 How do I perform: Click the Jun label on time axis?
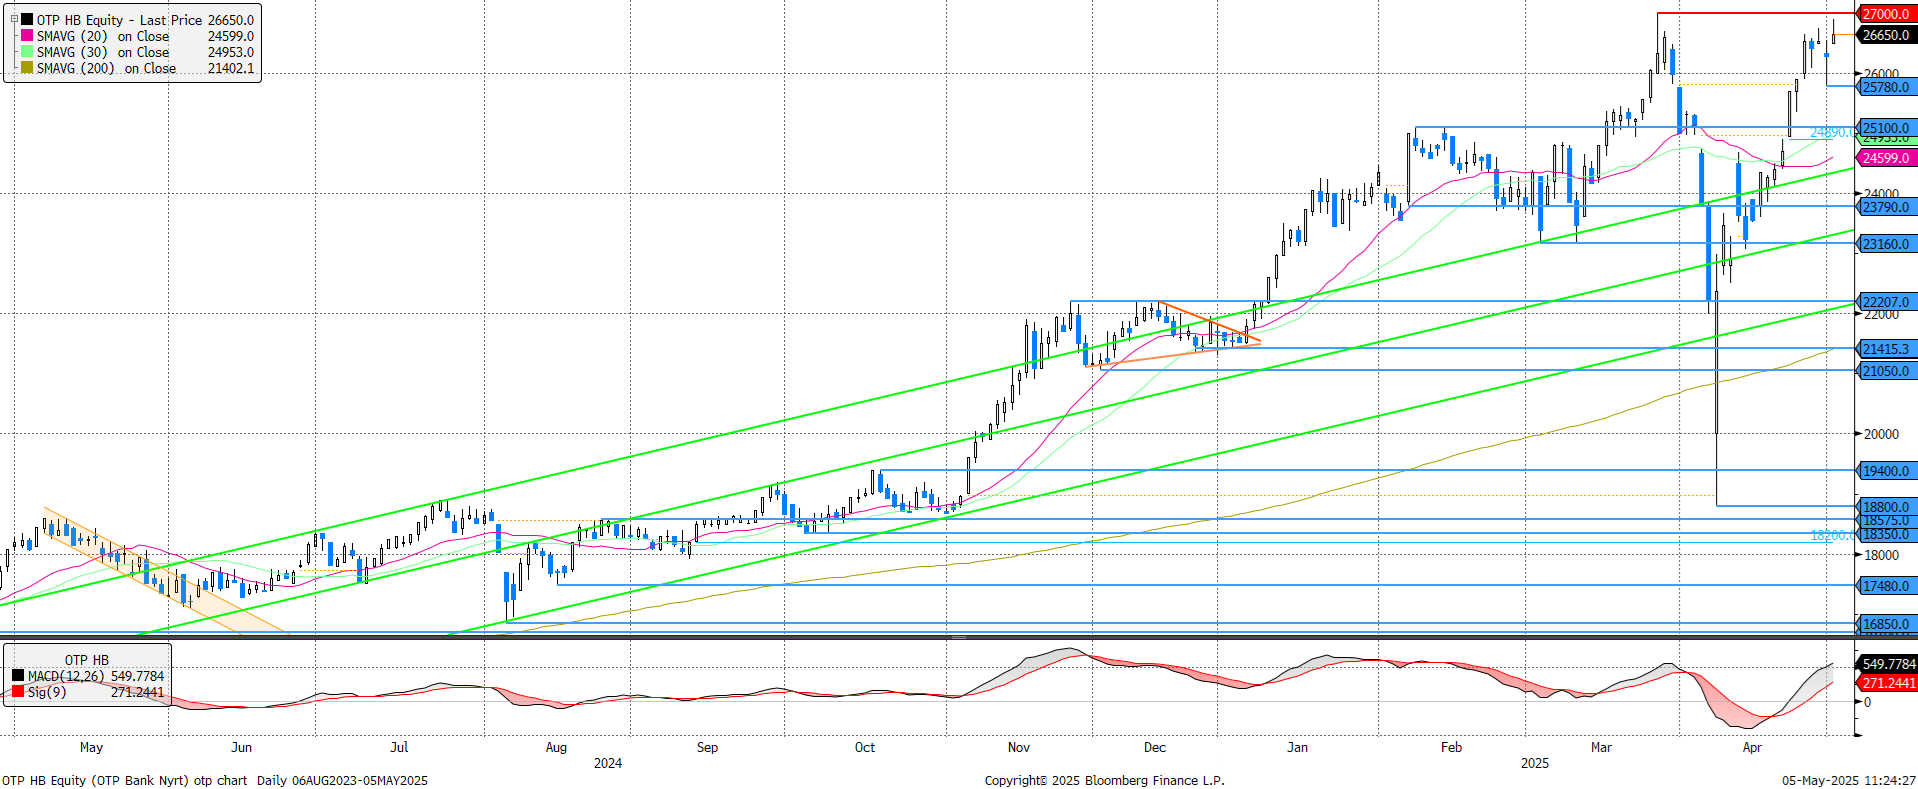241,747
